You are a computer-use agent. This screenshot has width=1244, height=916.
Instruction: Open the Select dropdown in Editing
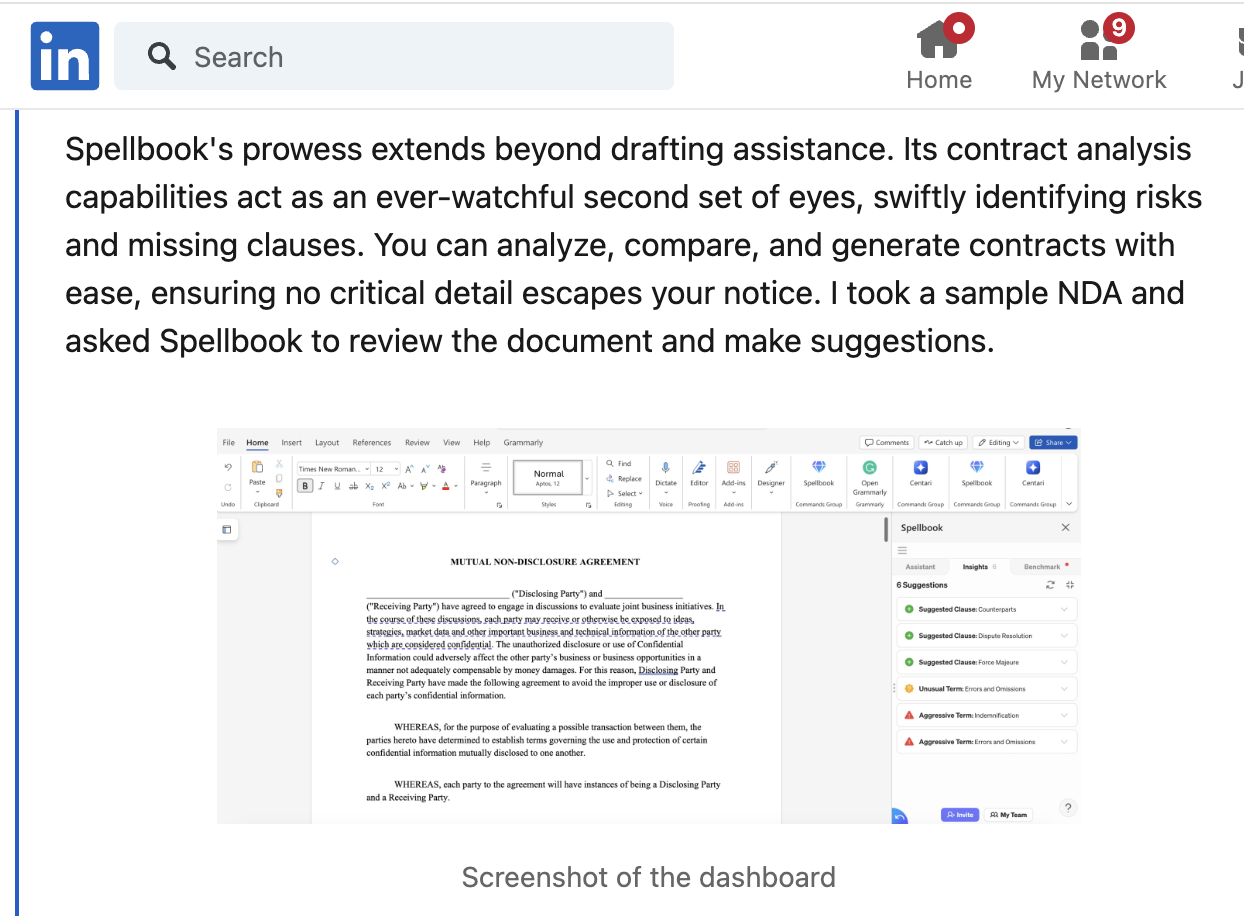(x=625, y=493)
